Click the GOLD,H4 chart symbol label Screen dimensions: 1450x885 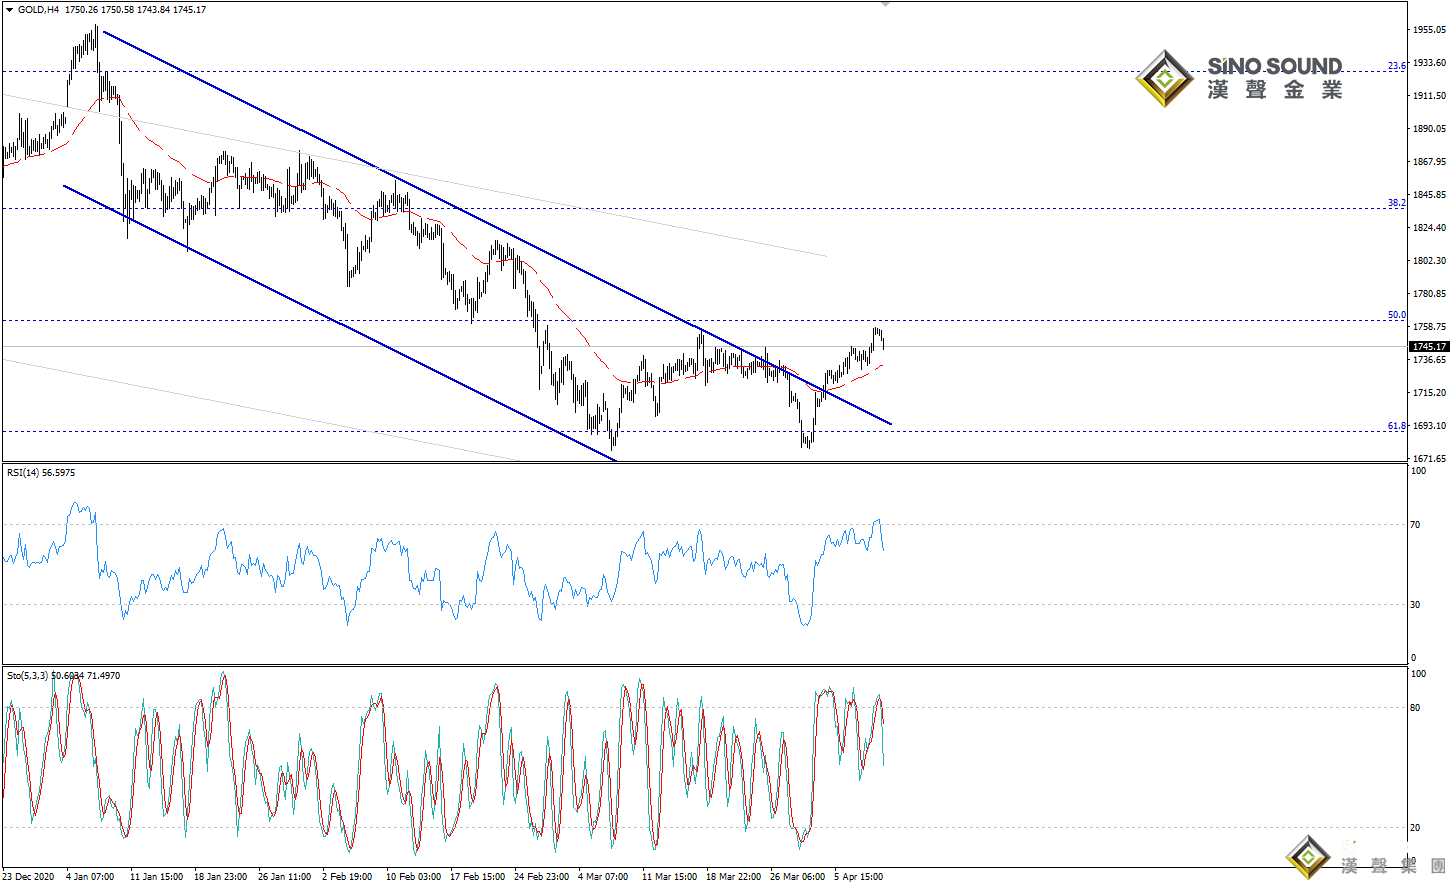point(39,10)
